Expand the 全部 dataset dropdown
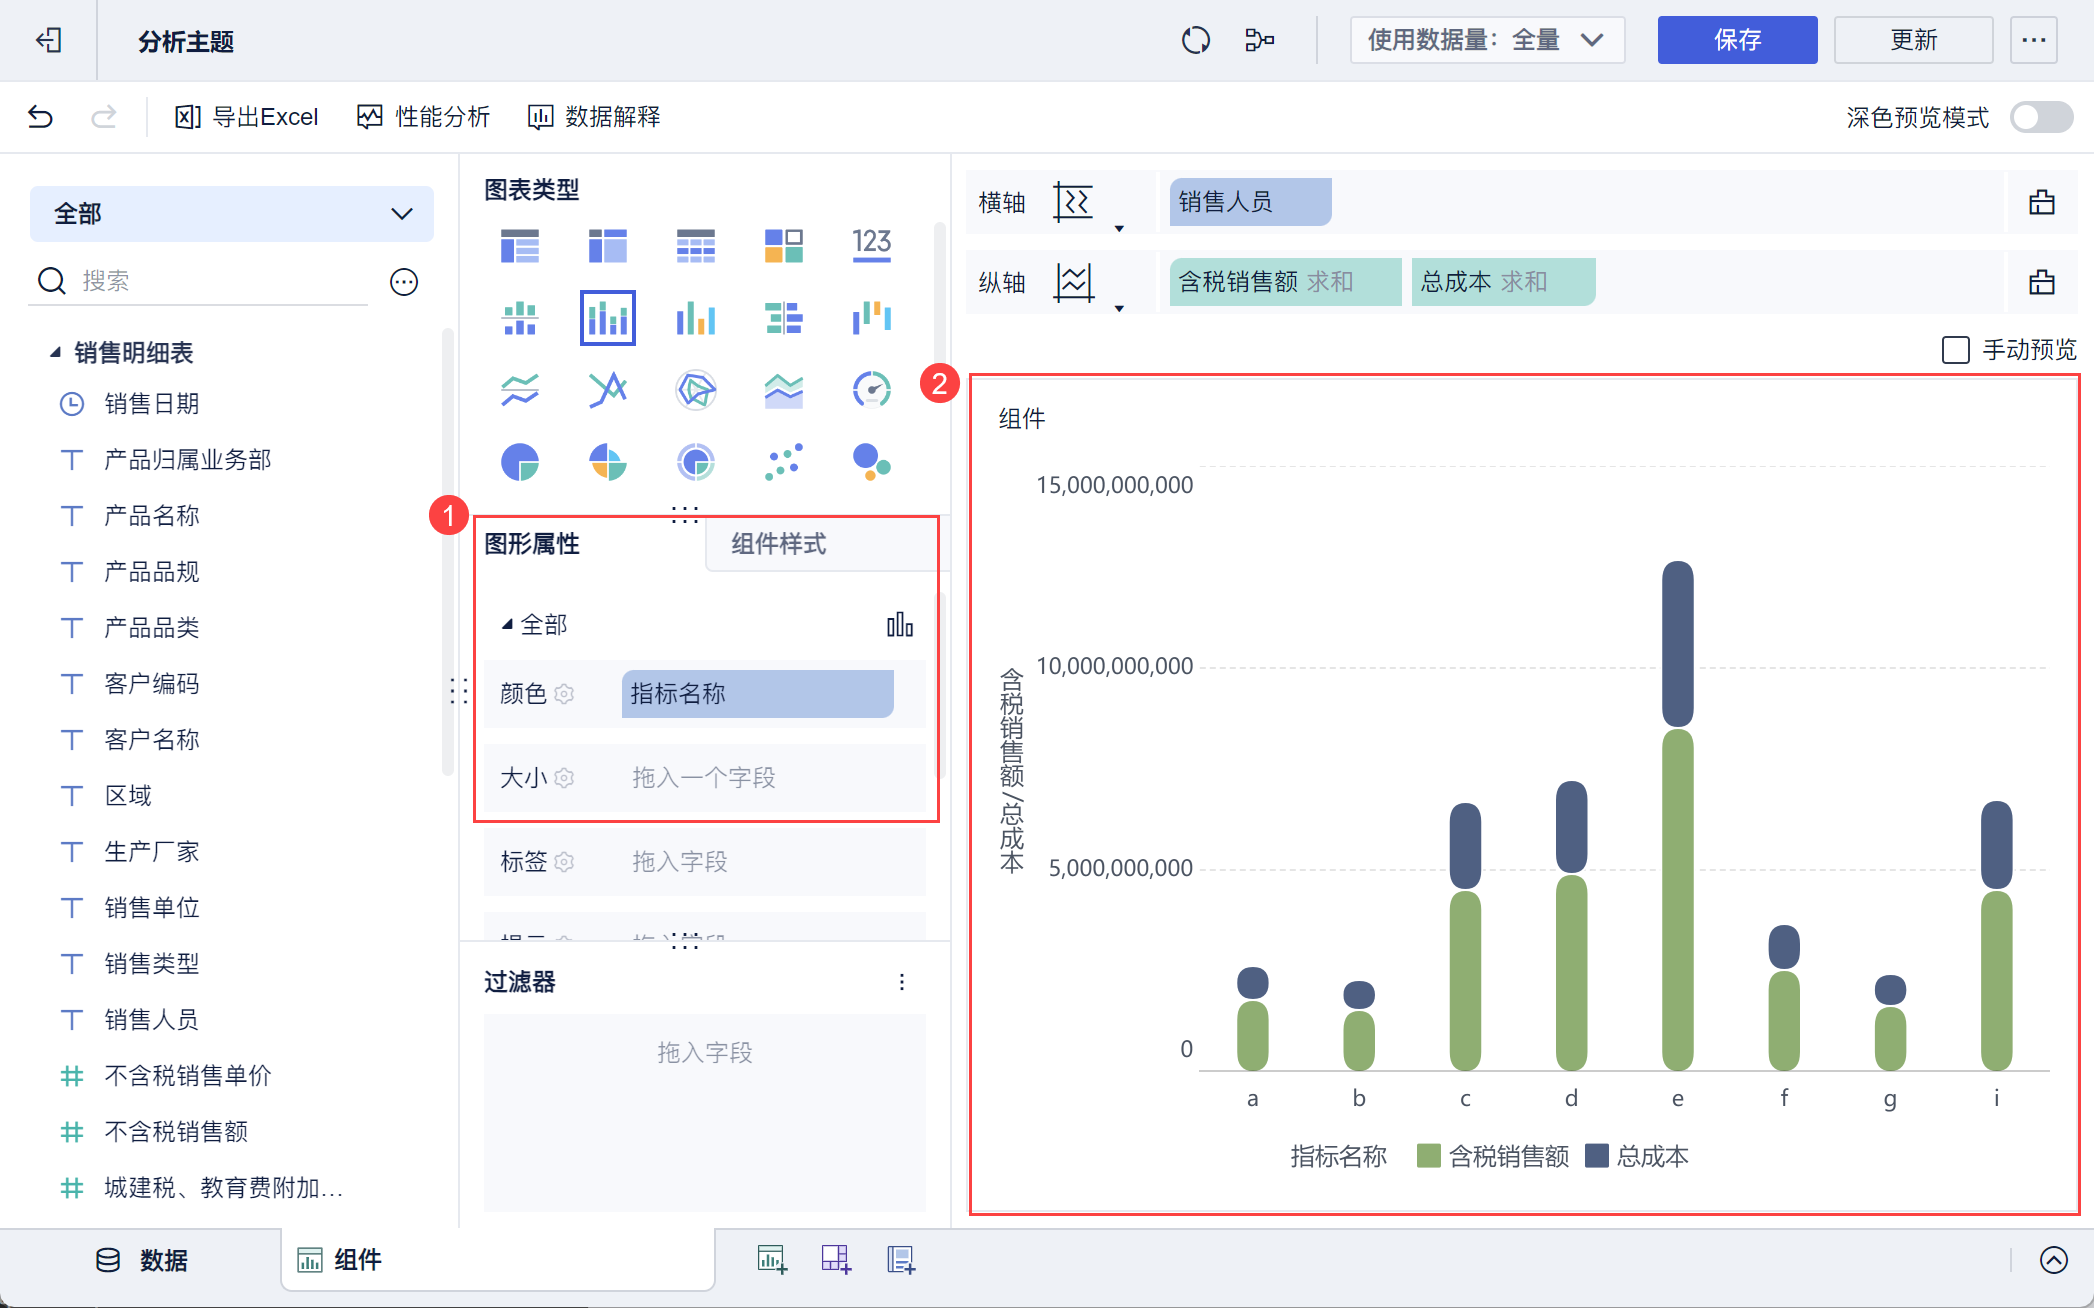2094x1308 pixels. click(x=231, y=213)
